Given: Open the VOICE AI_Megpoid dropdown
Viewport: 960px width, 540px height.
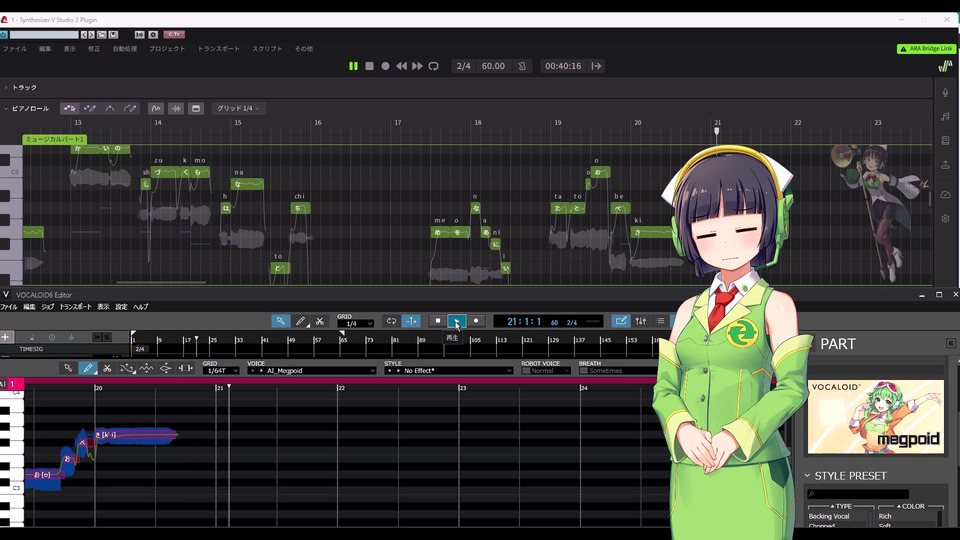Looking at the screenshot, I should 312,370.
